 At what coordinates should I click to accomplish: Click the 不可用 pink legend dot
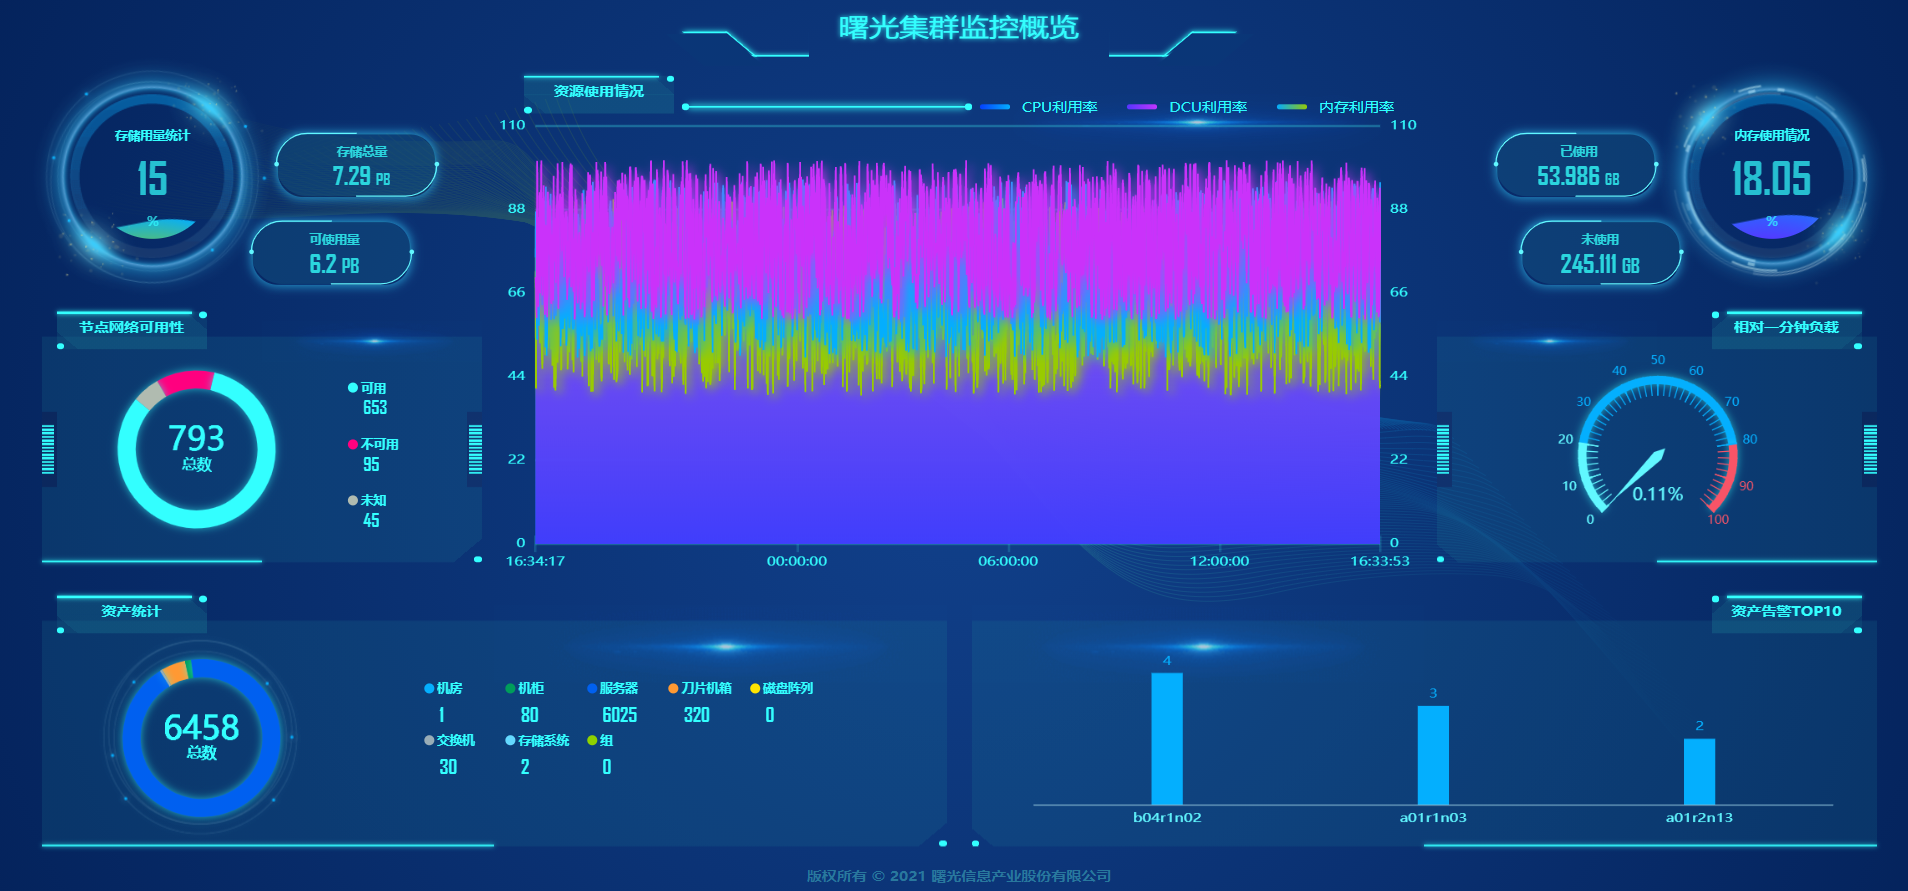pyautogui.click(x=352, y=444)
